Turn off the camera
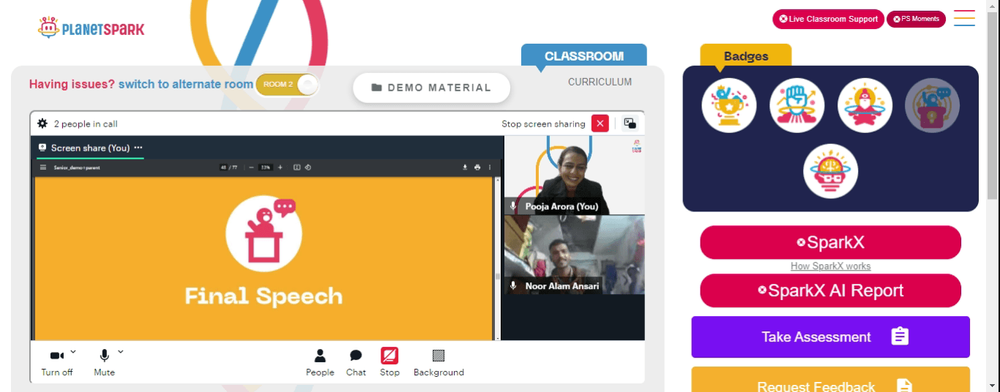Viewport: 1000px width, 392px height. (57, 362)
